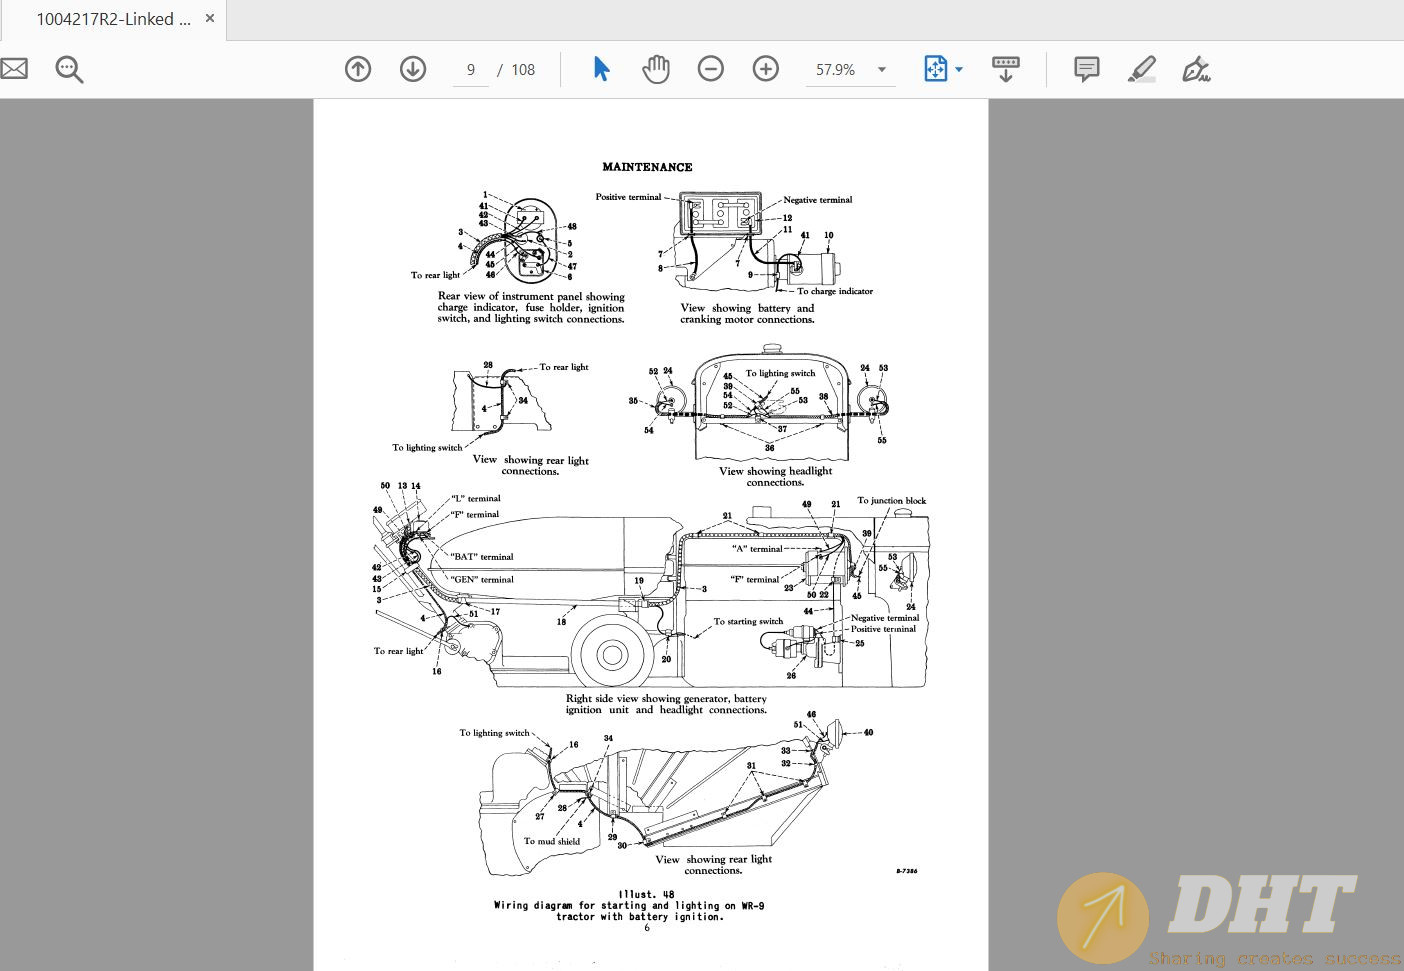Click the "To junction block" label
The image size is (1404, 971).
point(892,501)
